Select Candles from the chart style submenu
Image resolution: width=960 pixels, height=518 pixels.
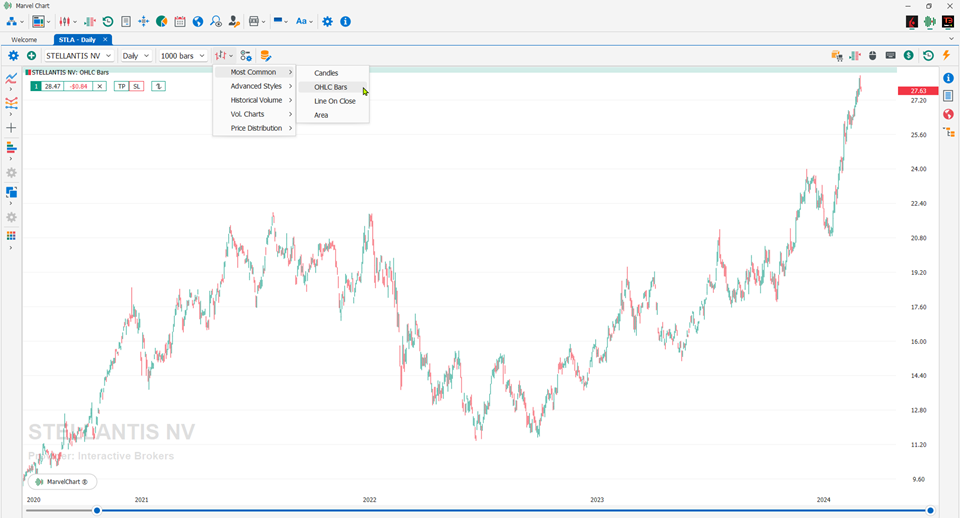326,73
